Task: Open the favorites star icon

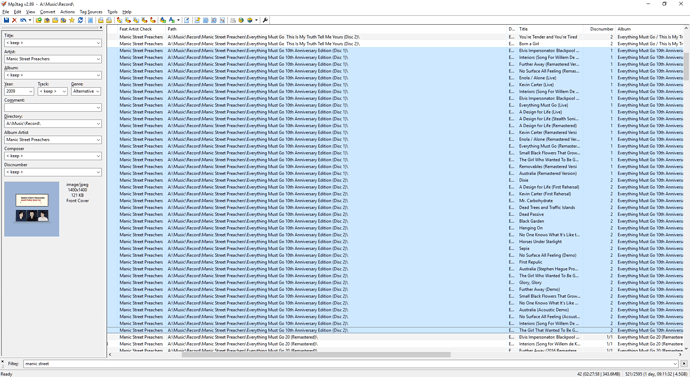Action: [x=72, y=20]
